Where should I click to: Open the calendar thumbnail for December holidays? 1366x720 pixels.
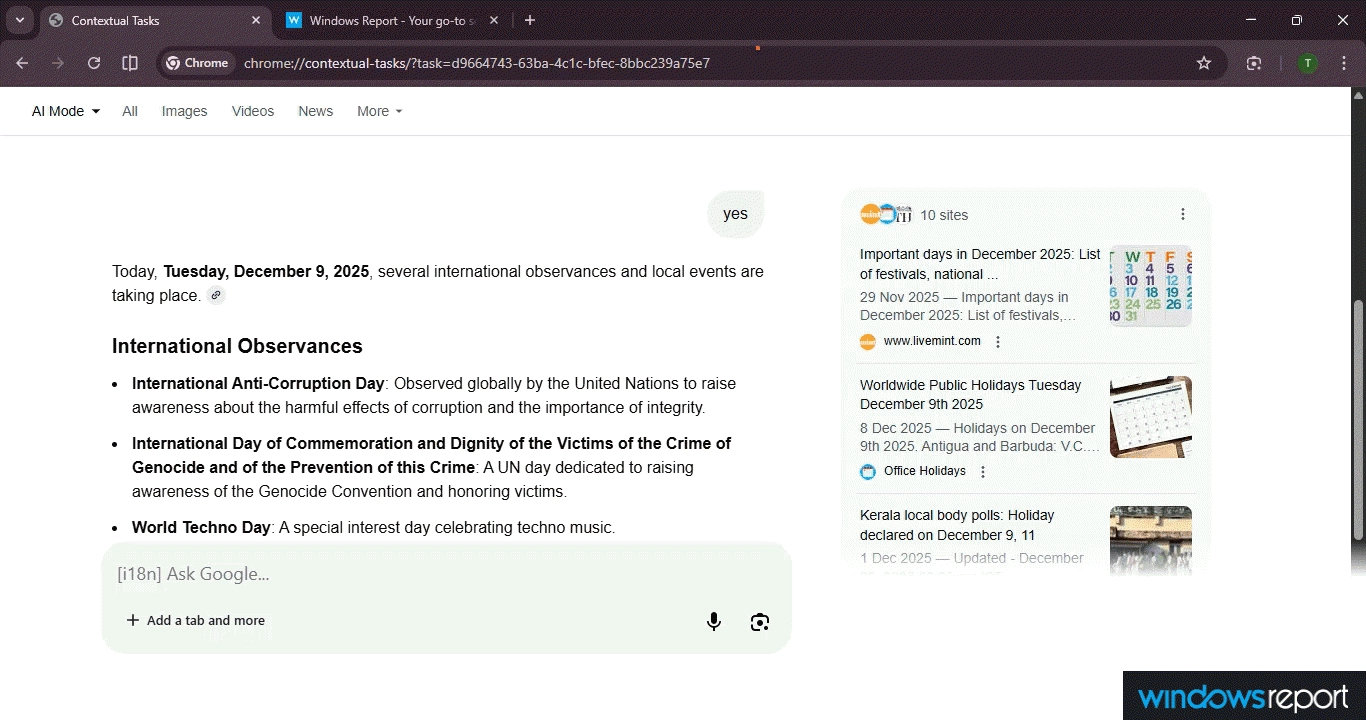(x=1150, y=285)
